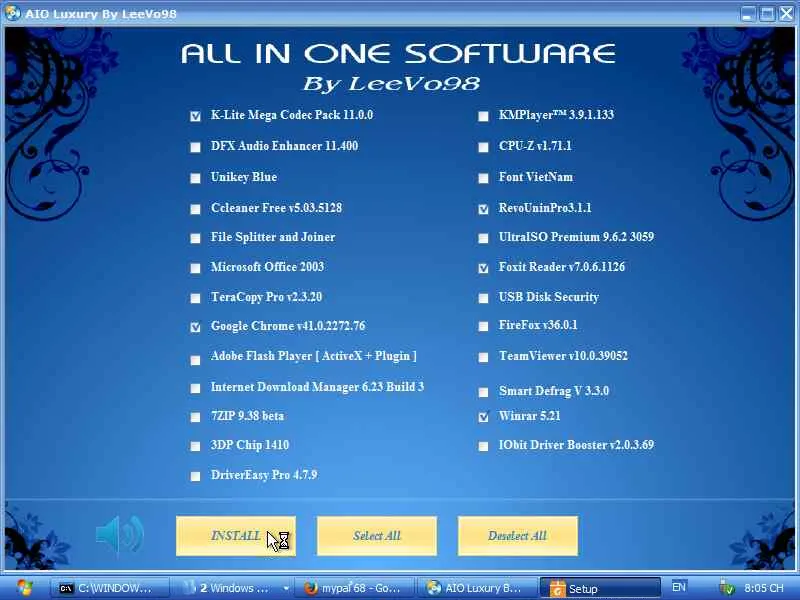Uncheck RevoUninPro3.1.1
Screen dimensions: 800x600
[x=483, y=209]
